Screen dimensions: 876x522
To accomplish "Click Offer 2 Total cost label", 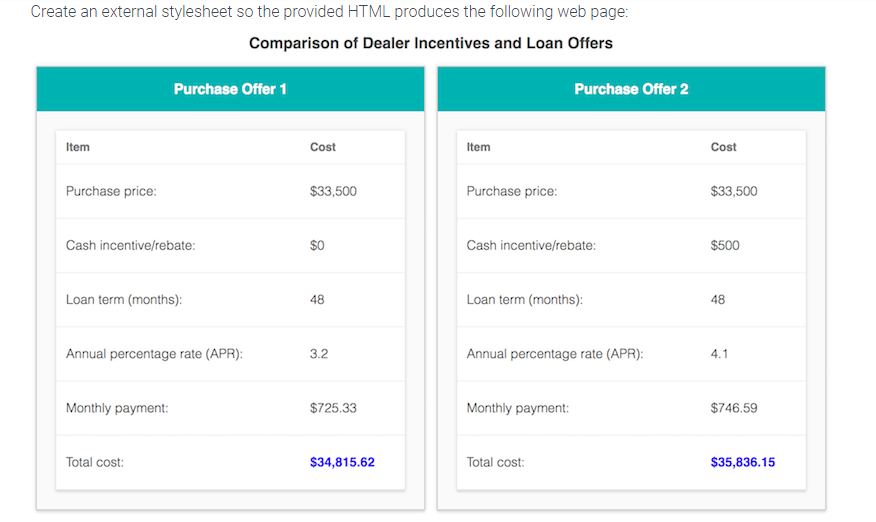I will [x=496, y=462].
